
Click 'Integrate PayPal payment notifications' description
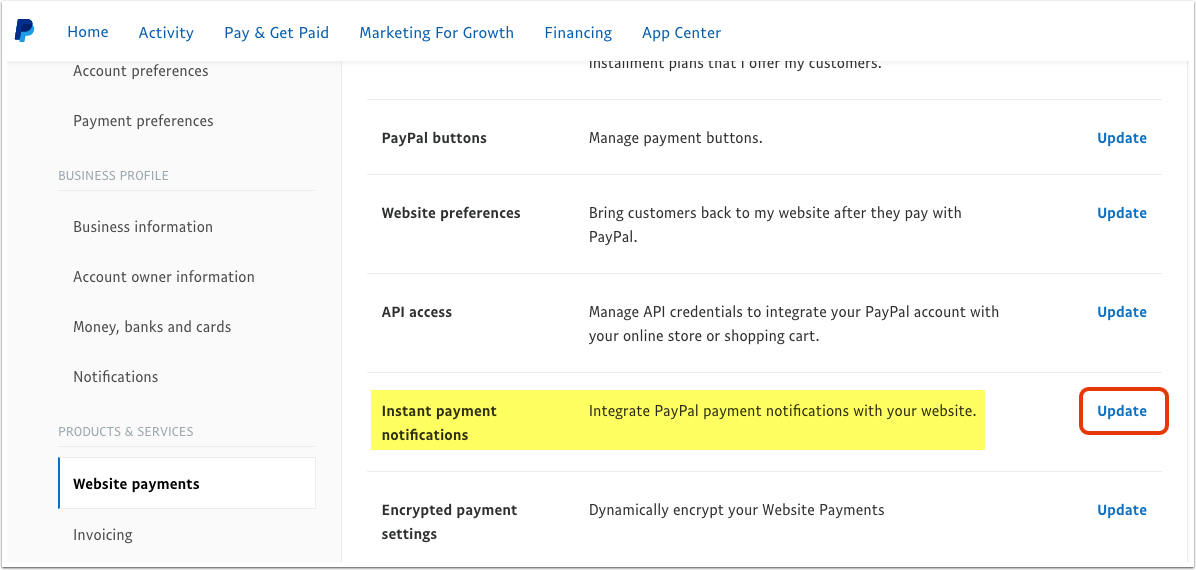pos(783,411)
